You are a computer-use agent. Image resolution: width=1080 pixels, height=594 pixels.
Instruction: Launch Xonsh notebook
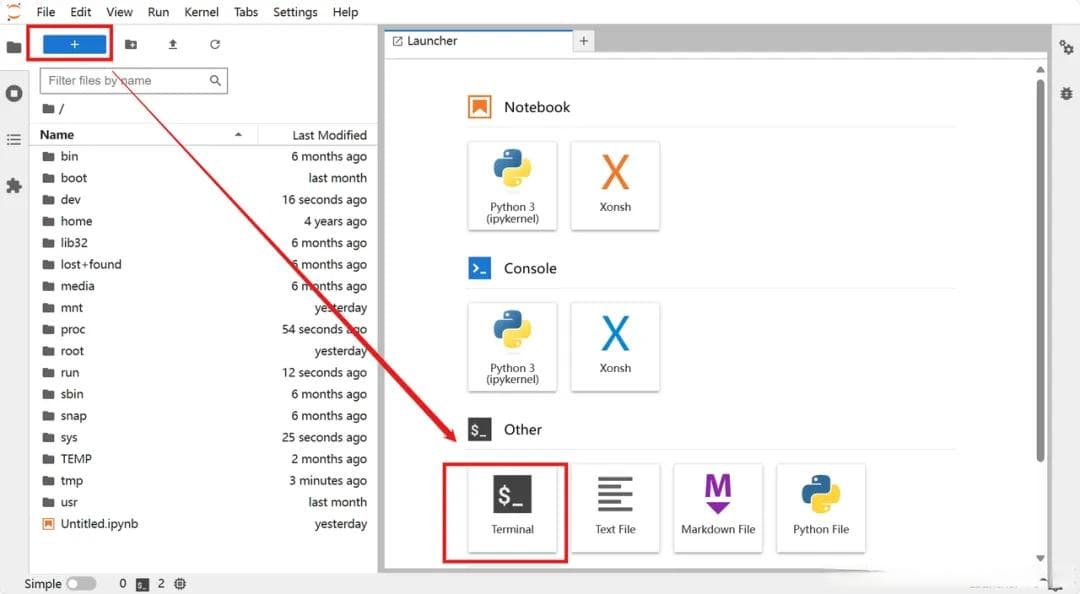(x=615, y=185)
